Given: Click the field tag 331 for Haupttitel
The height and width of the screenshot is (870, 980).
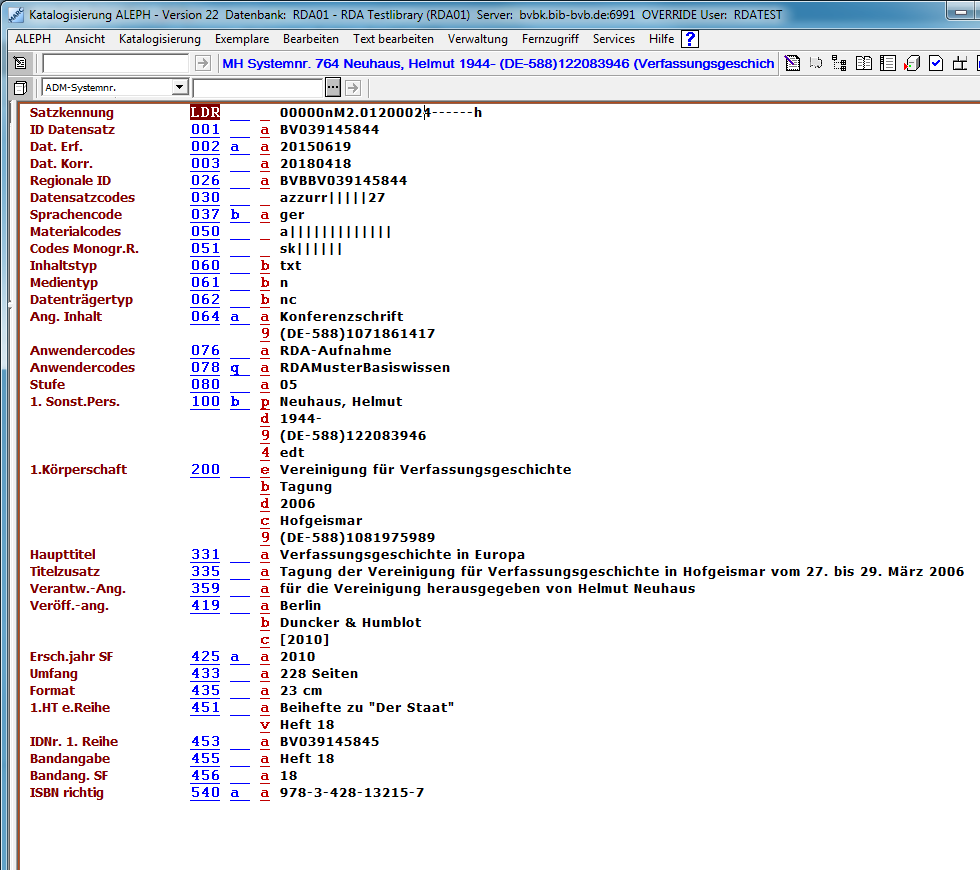Looking at the screenshot, I should pyautogui.click(x=205, y=554).
